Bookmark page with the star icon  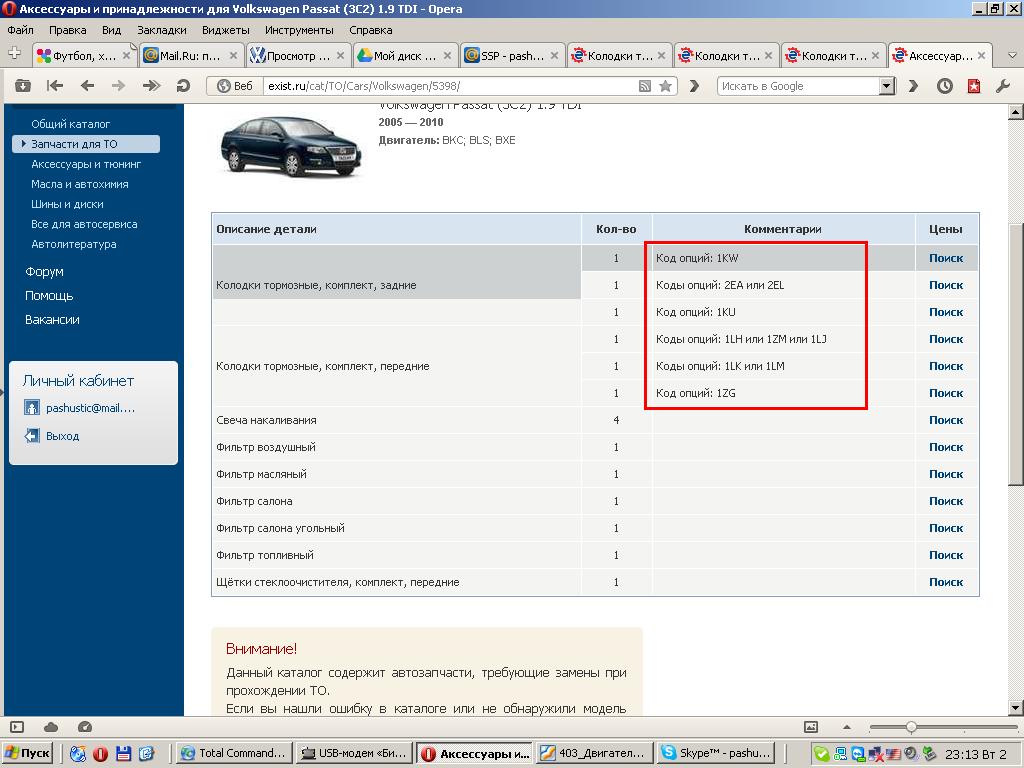pos(665,86)
